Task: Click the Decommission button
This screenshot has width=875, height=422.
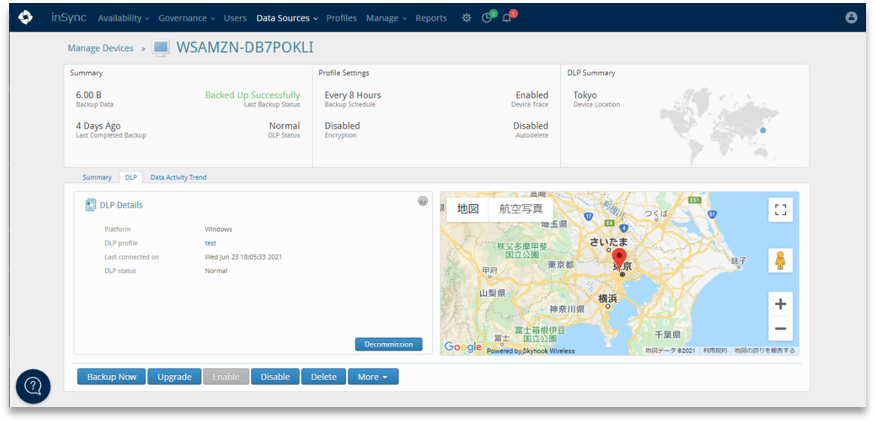Action: coord(388,344)
